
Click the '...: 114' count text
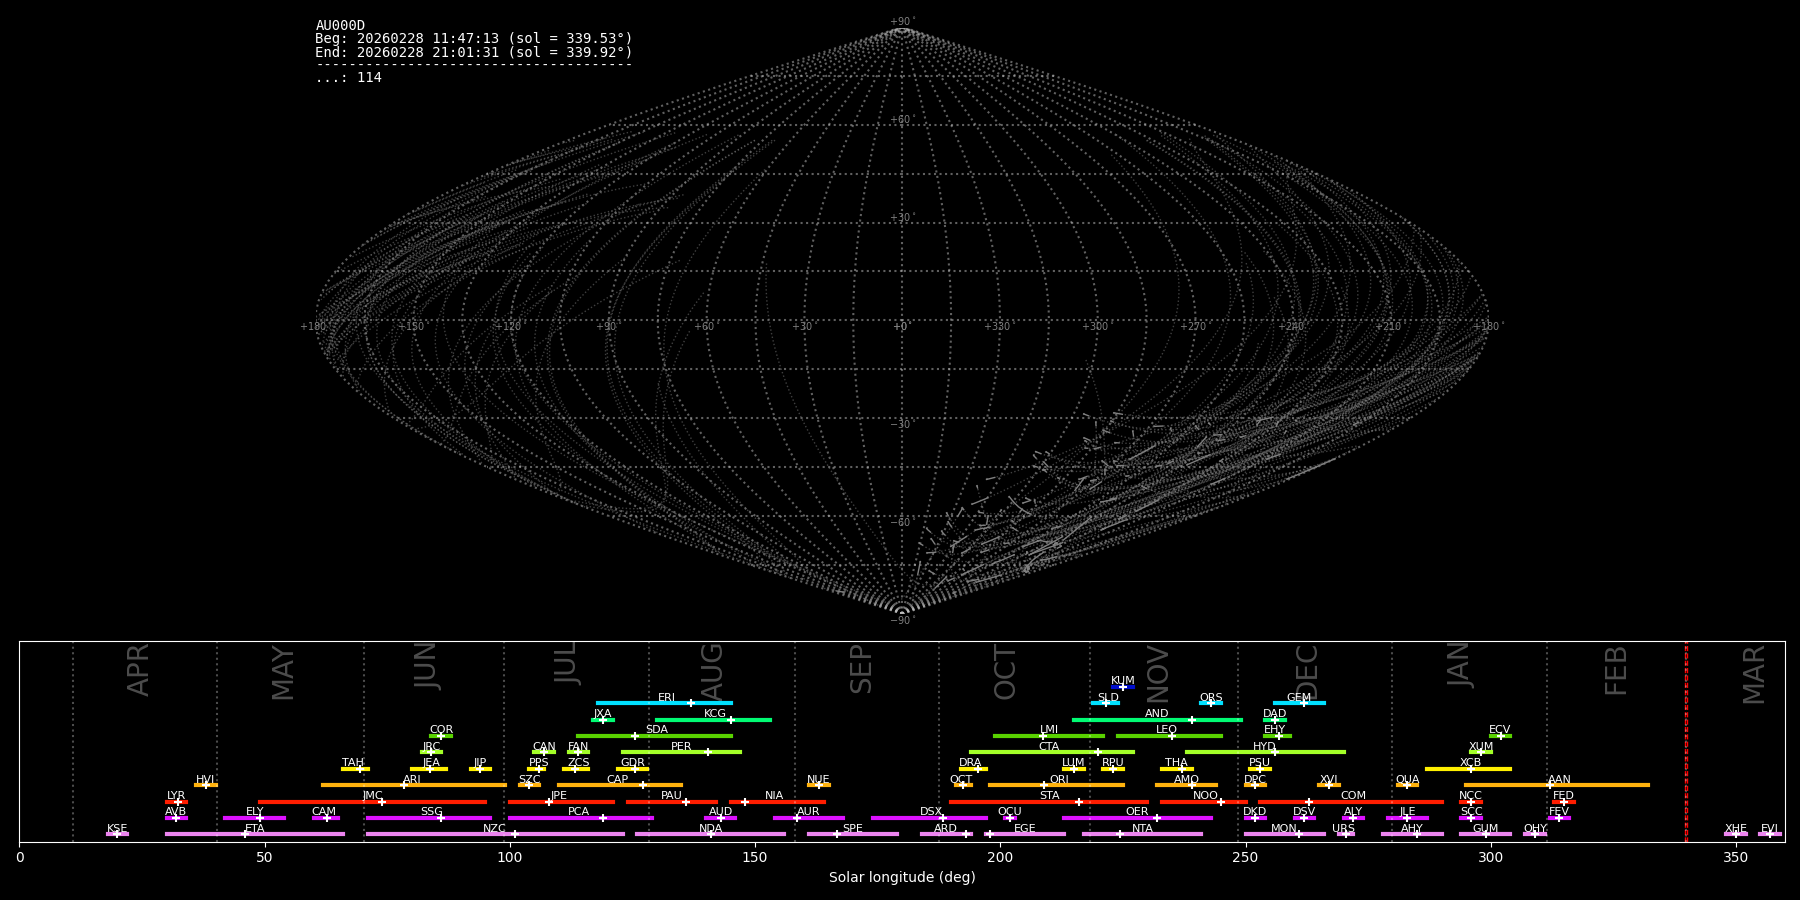348,77
